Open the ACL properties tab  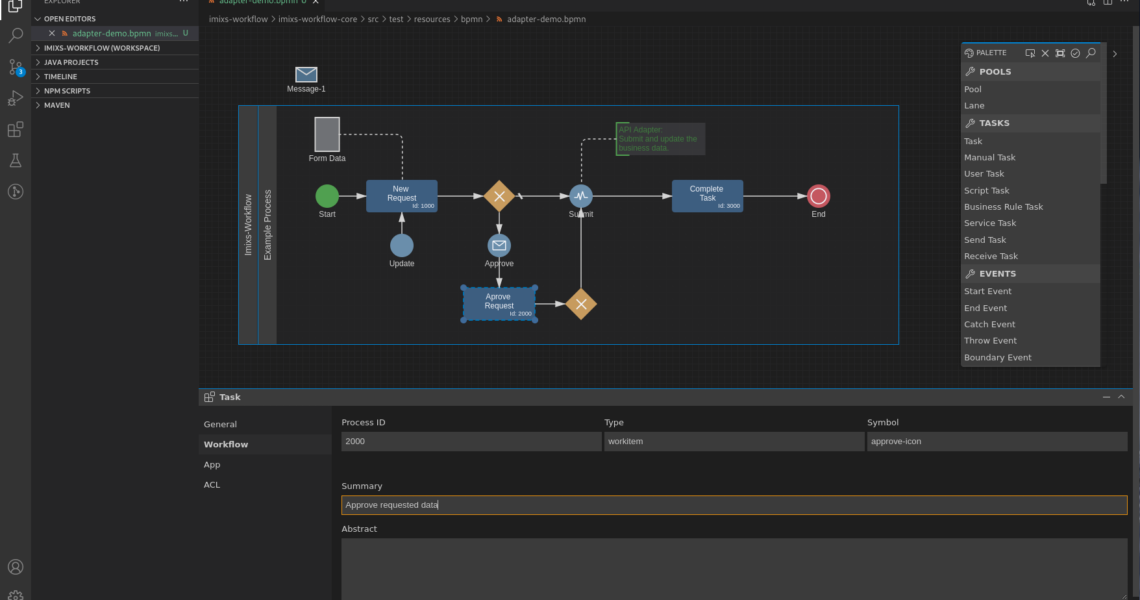212,485
